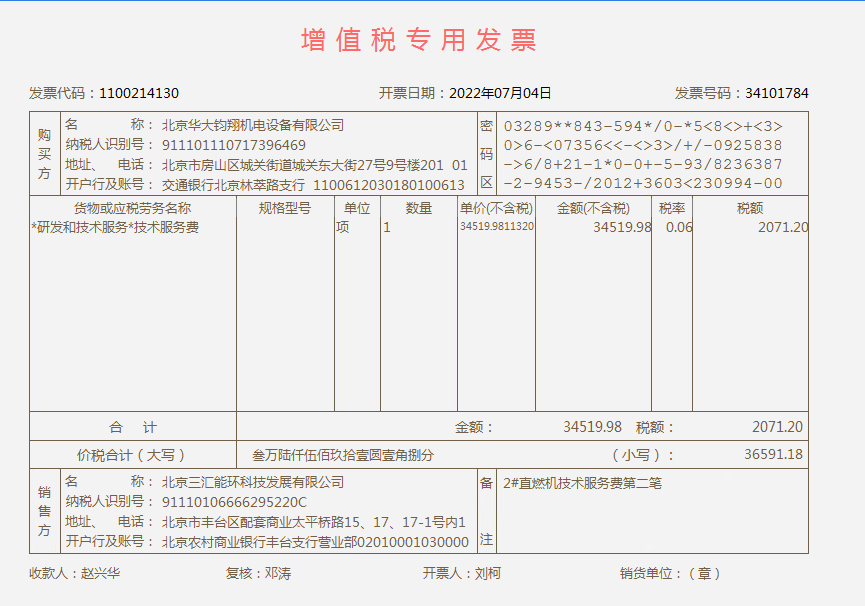The image size is (865, 606).
Task: Click the issuer name 刘柯
Action: point(487,574)
